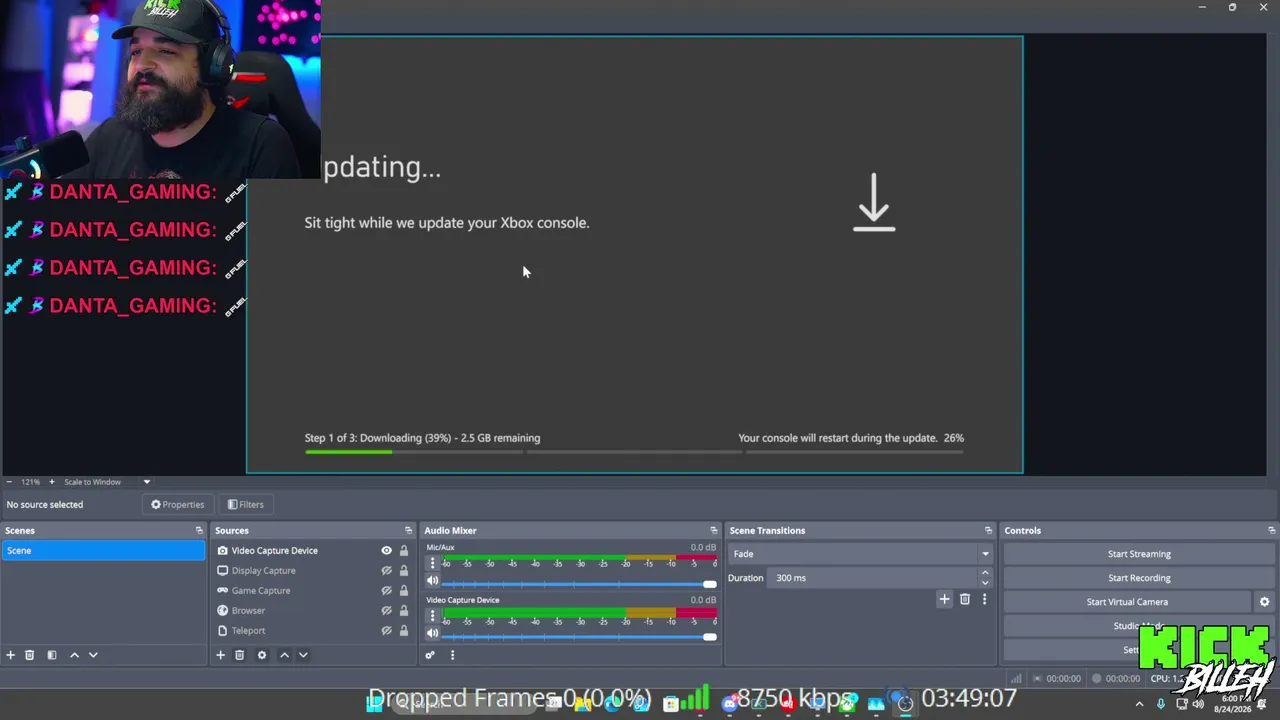
Task: Show the Game Capture source
Action: click(x=386, y=591)
